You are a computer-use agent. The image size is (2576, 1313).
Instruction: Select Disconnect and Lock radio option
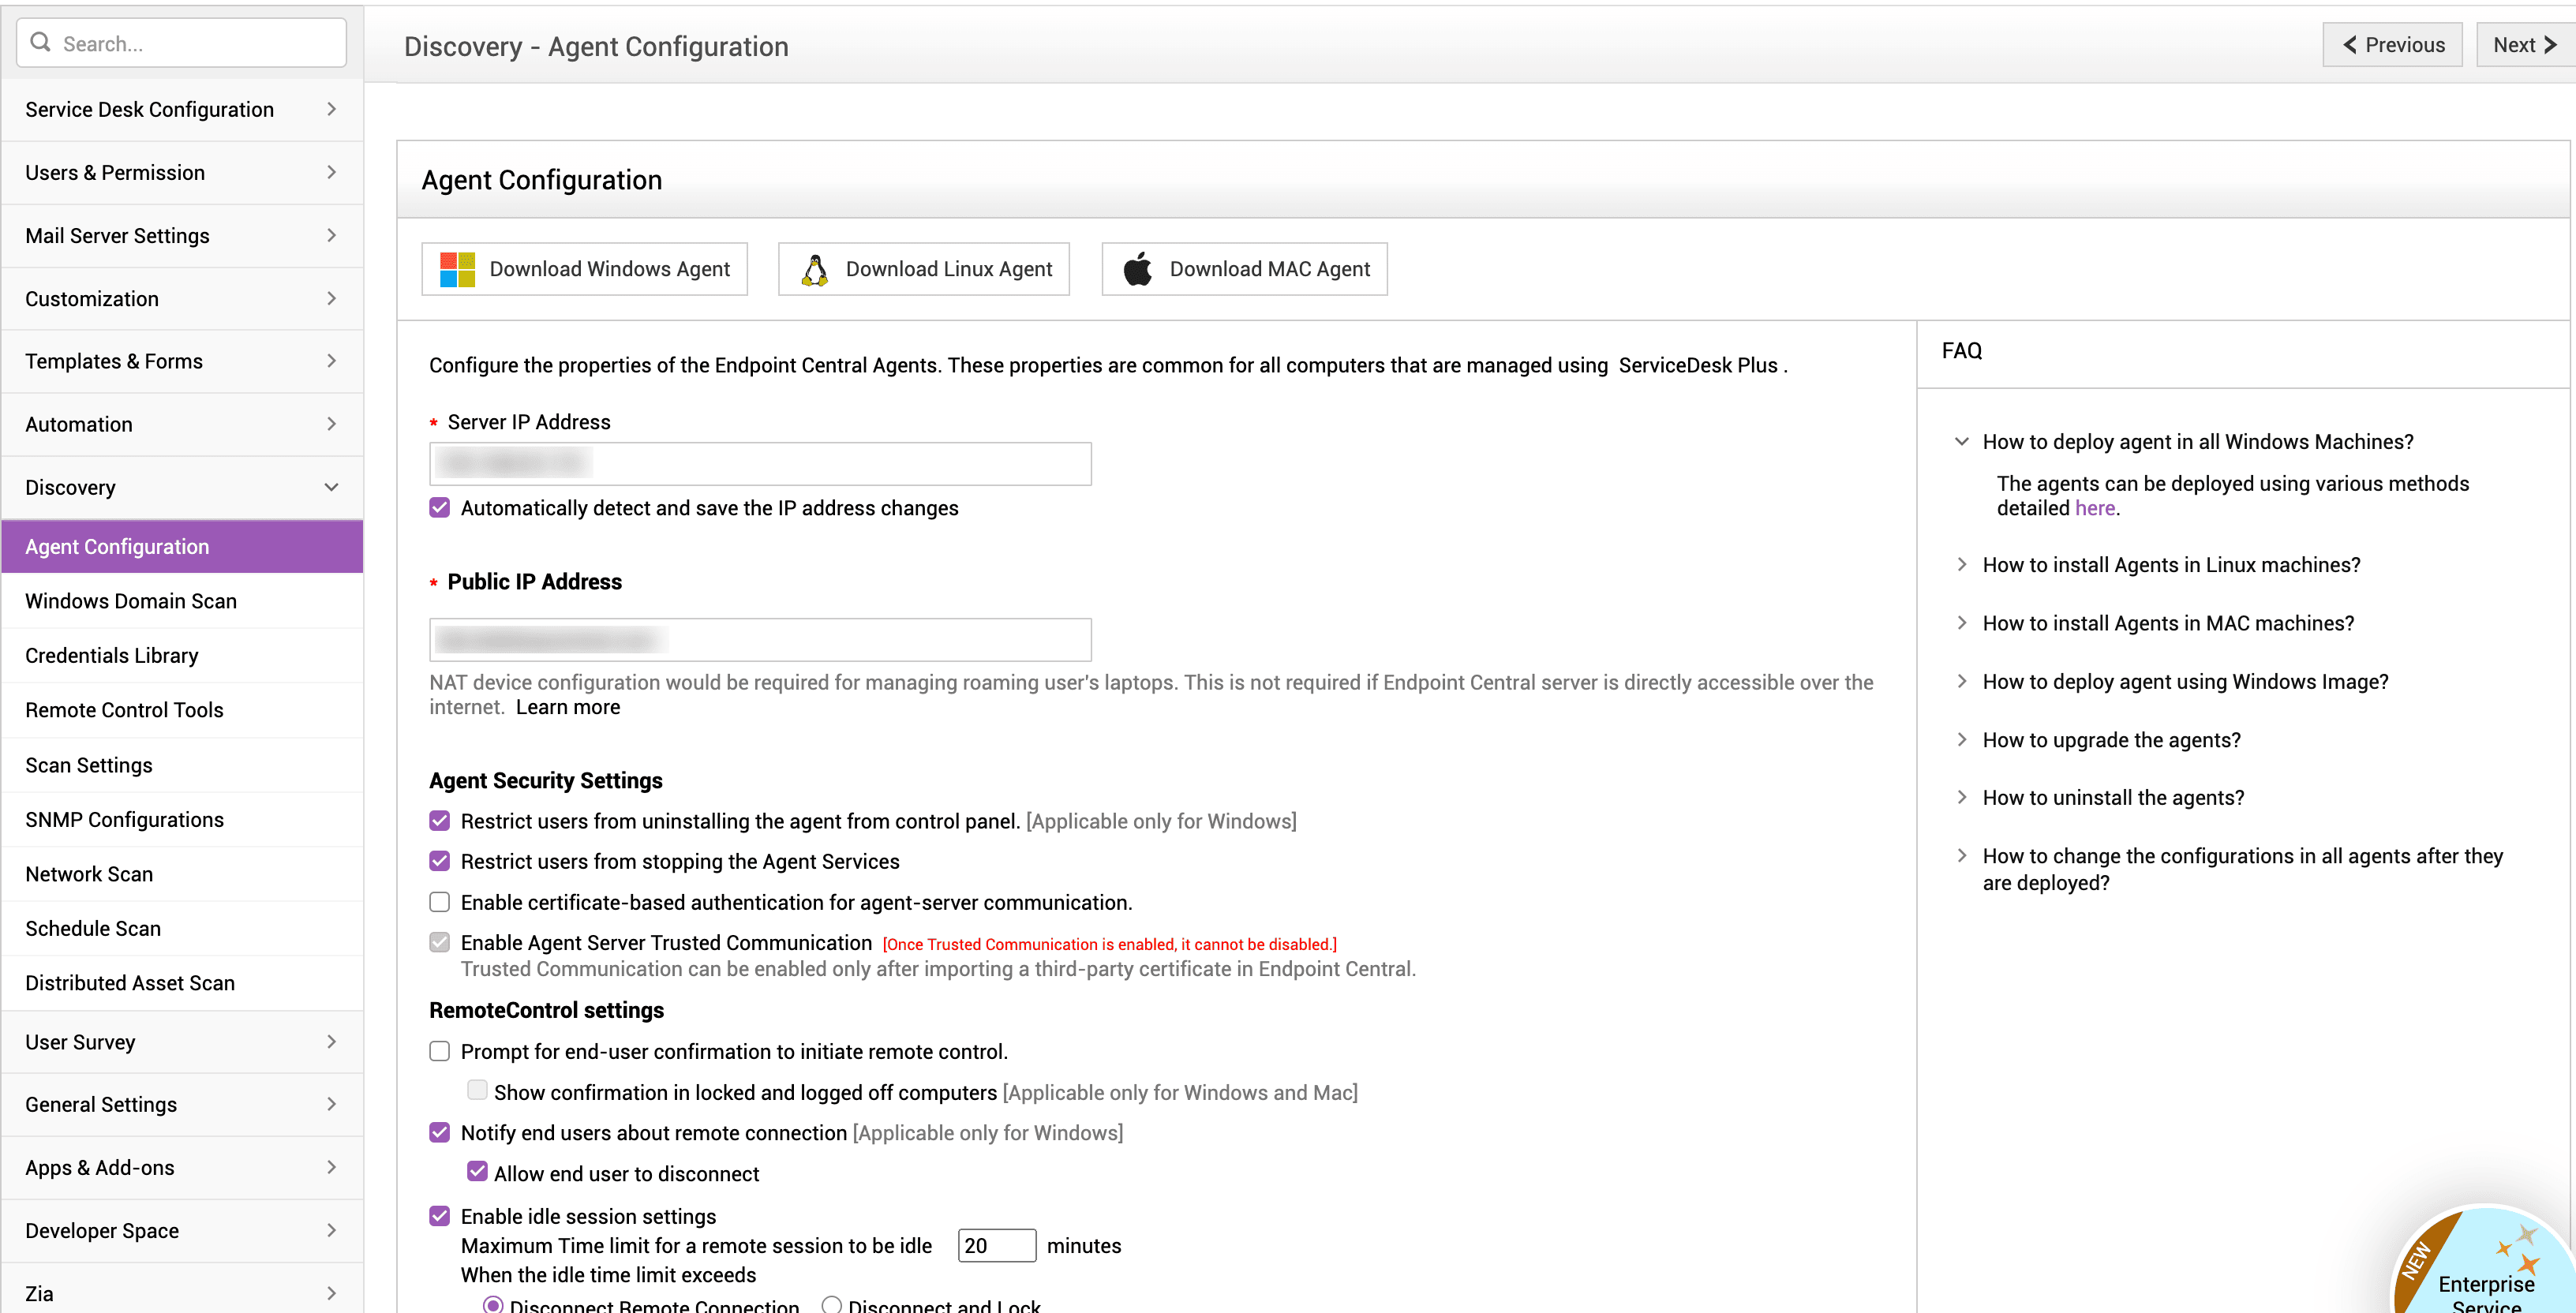831,1304
